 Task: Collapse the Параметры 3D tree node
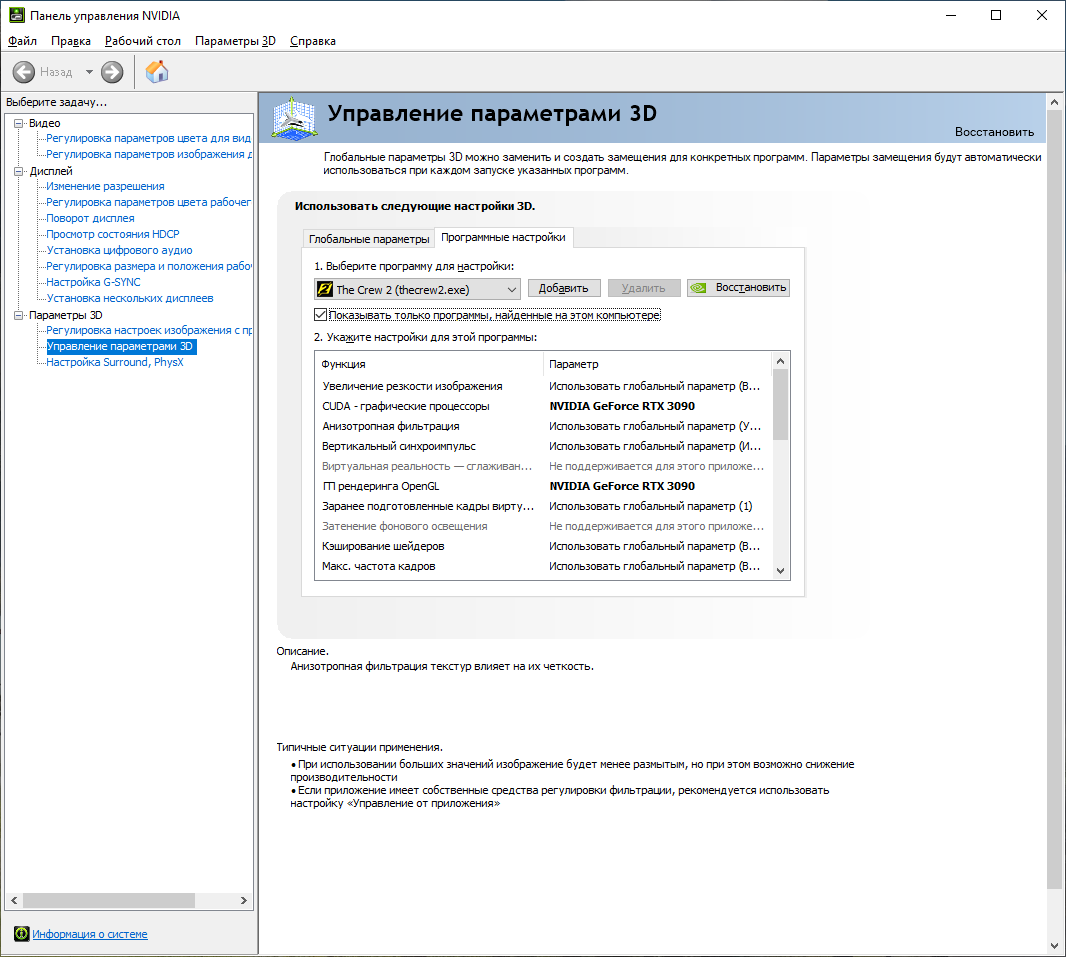(18, 315)
